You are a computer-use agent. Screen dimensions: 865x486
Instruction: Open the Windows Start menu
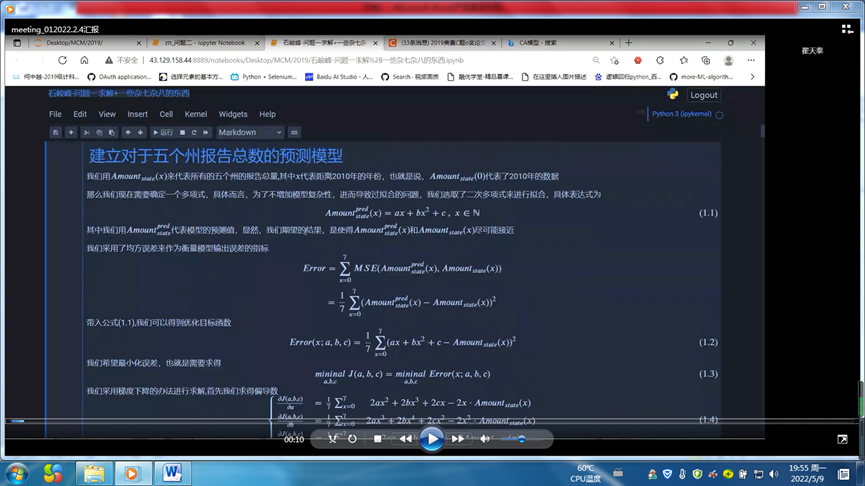click(17, 472)
